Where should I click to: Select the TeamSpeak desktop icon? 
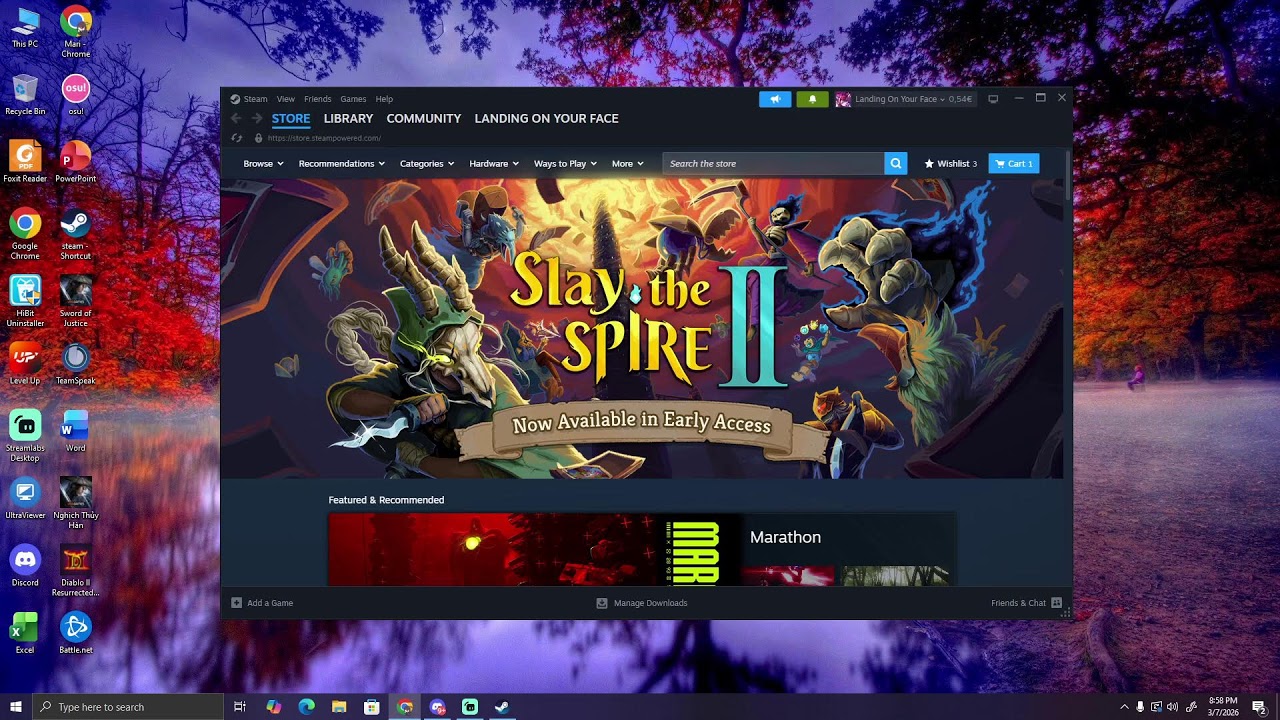[76, 364]
